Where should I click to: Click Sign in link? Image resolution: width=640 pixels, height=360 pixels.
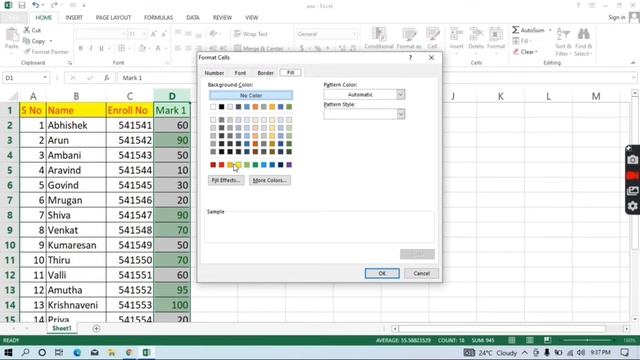coord(617,17)
